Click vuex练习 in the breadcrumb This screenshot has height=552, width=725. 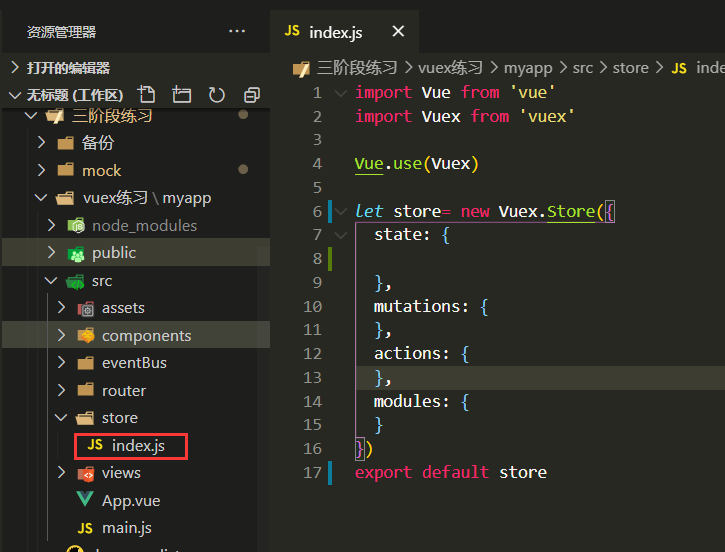pos(450,68)
